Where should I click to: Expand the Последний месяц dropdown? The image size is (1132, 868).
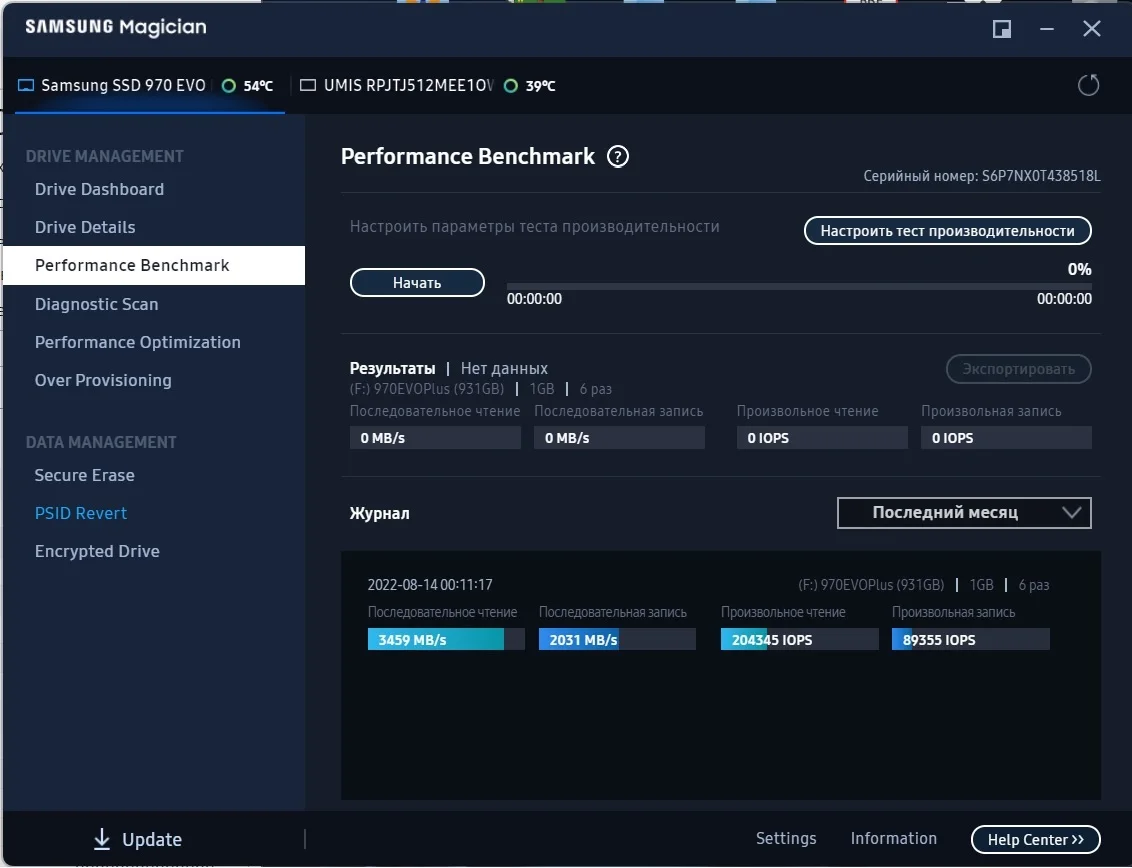click(x=964, y=513)
